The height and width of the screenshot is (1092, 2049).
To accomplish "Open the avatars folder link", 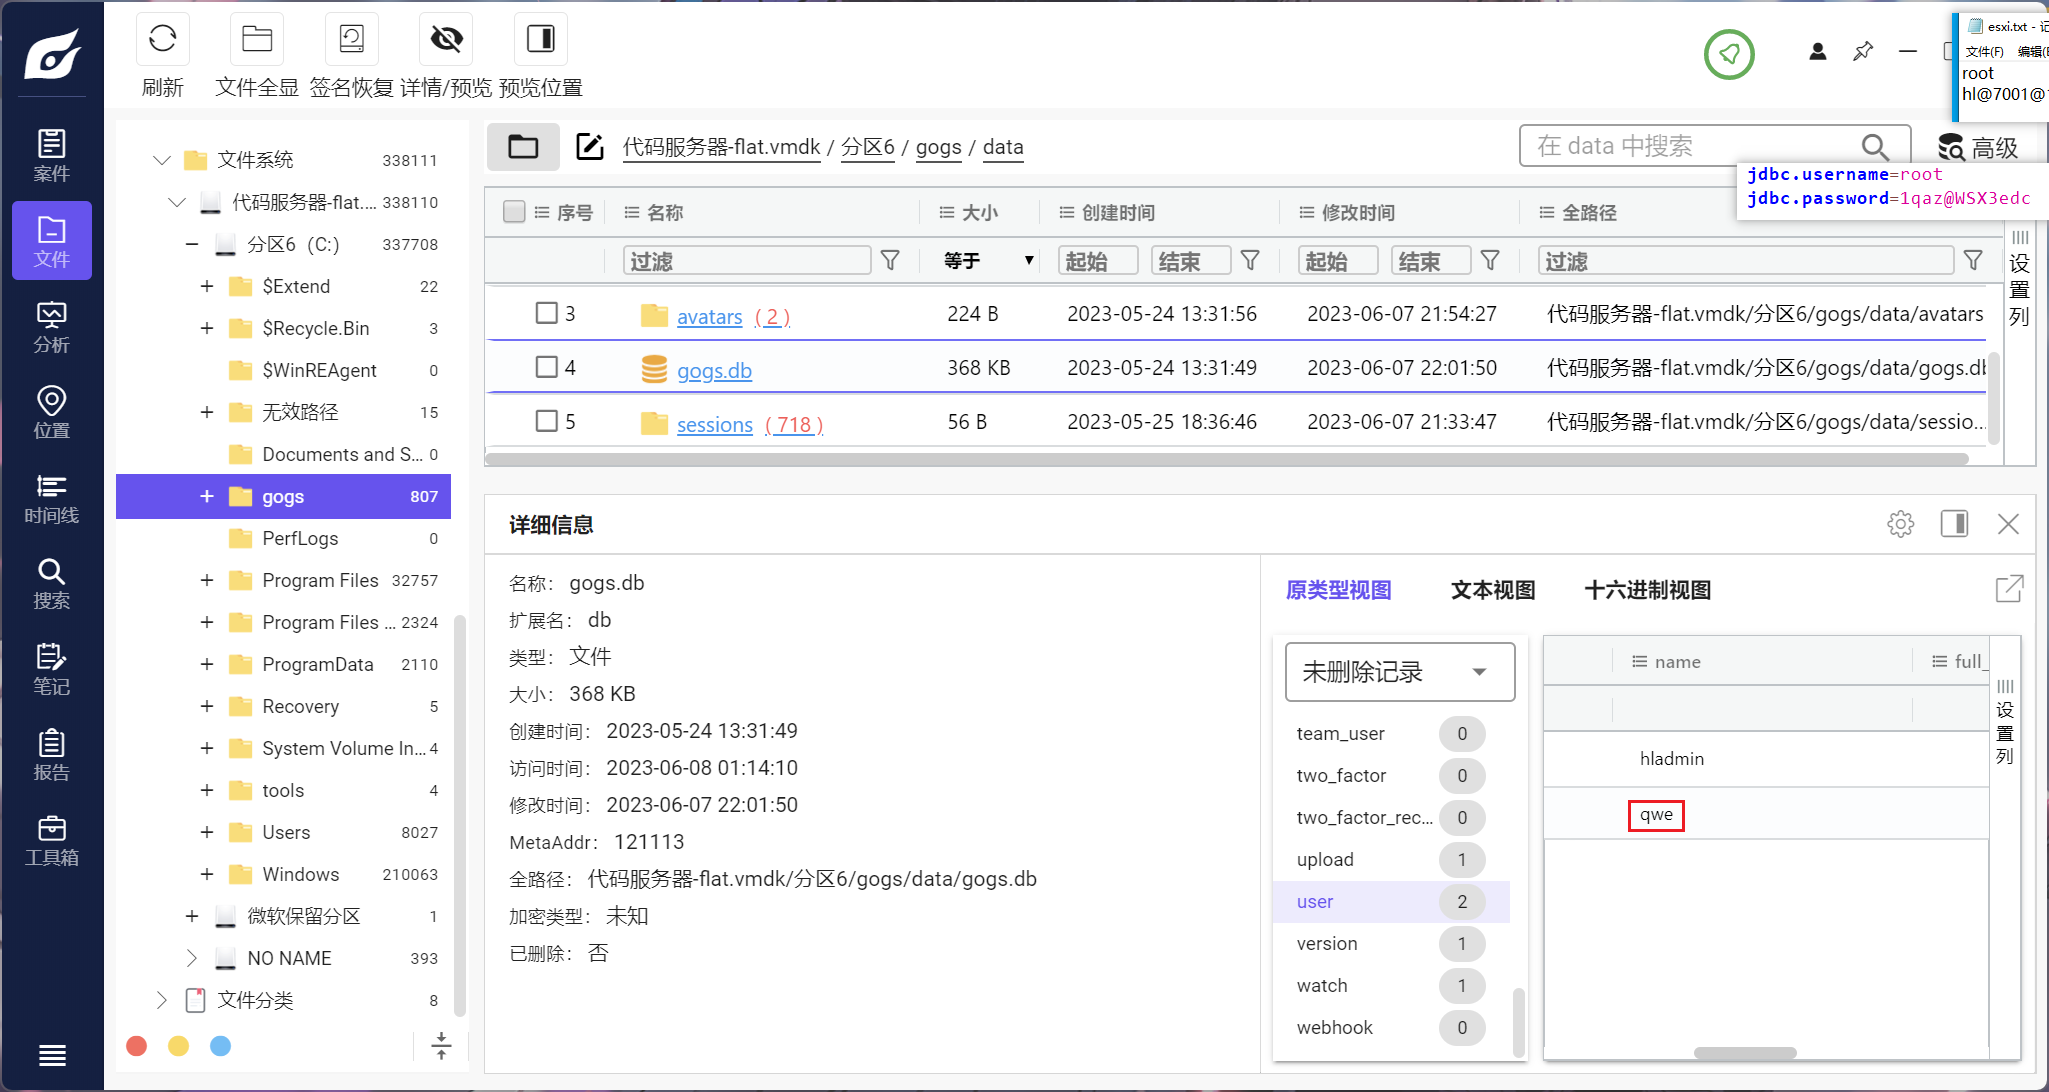I will pyautogui.click(x=709, y=317).
